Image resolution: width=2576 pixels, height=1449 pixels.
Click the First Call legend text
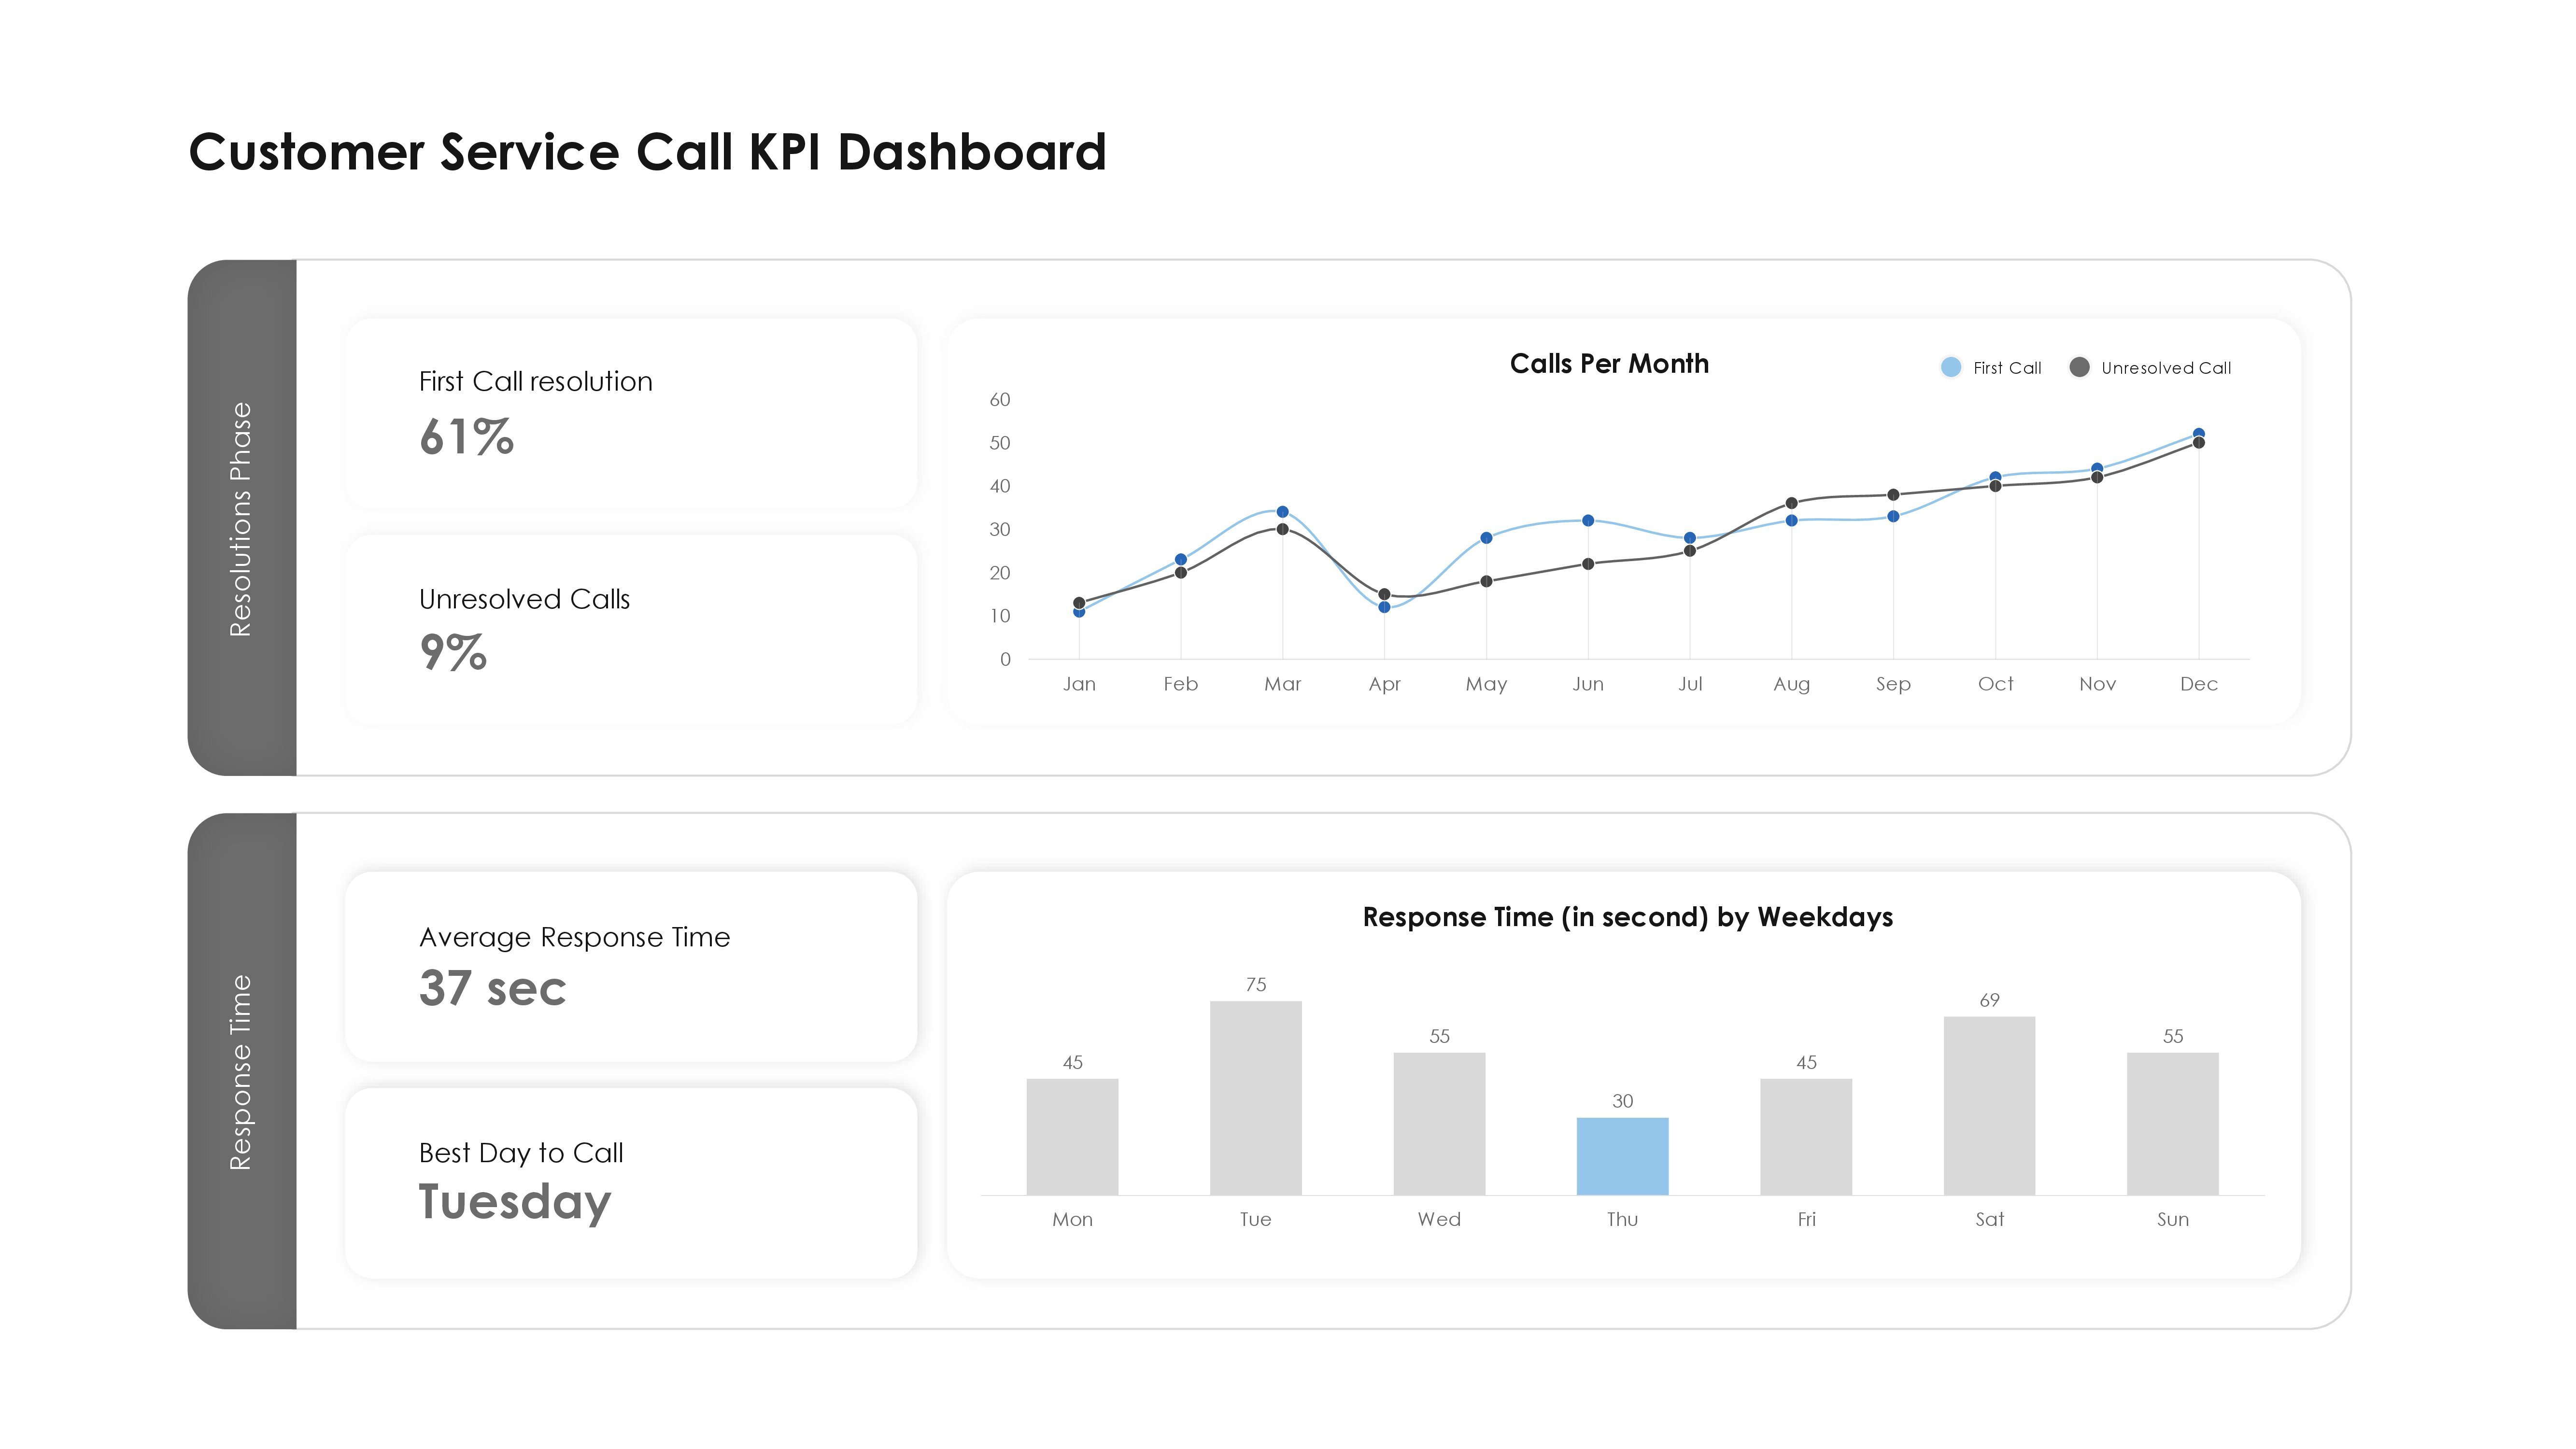point(2007,368)
